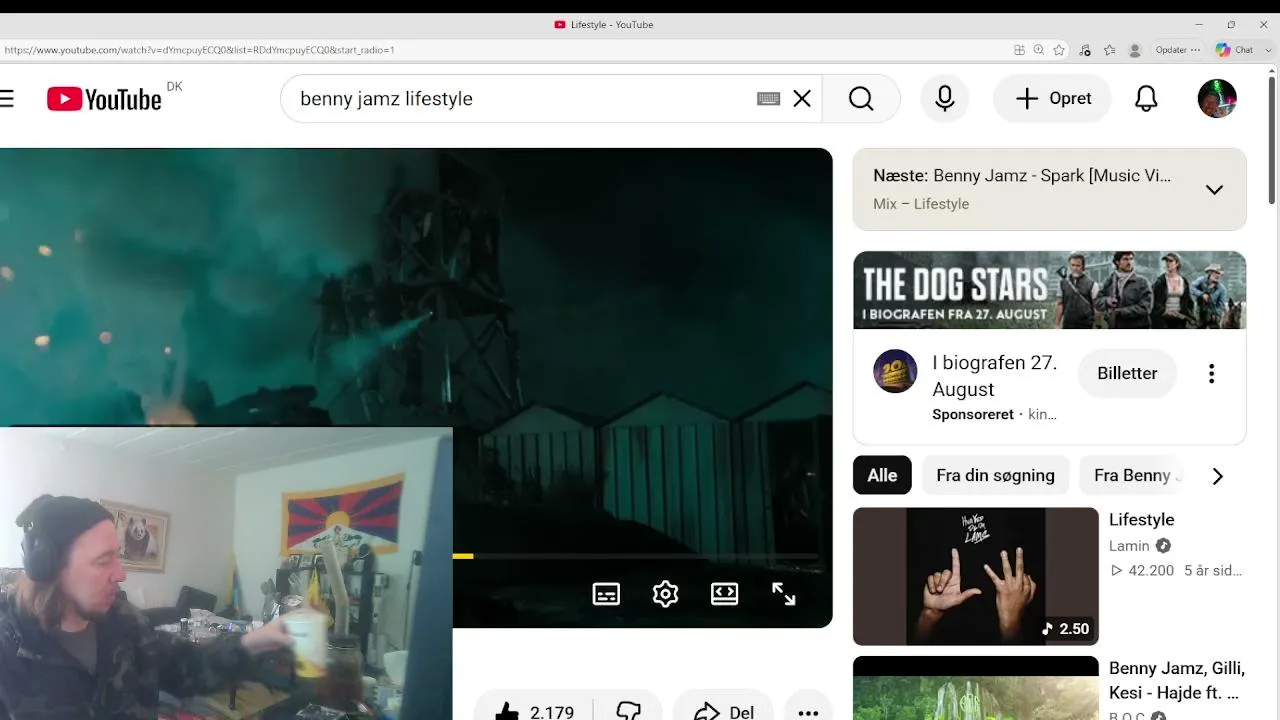The image size is (1280, 720).
Task: Click the browser address bar URL
Action: (200, 50)
